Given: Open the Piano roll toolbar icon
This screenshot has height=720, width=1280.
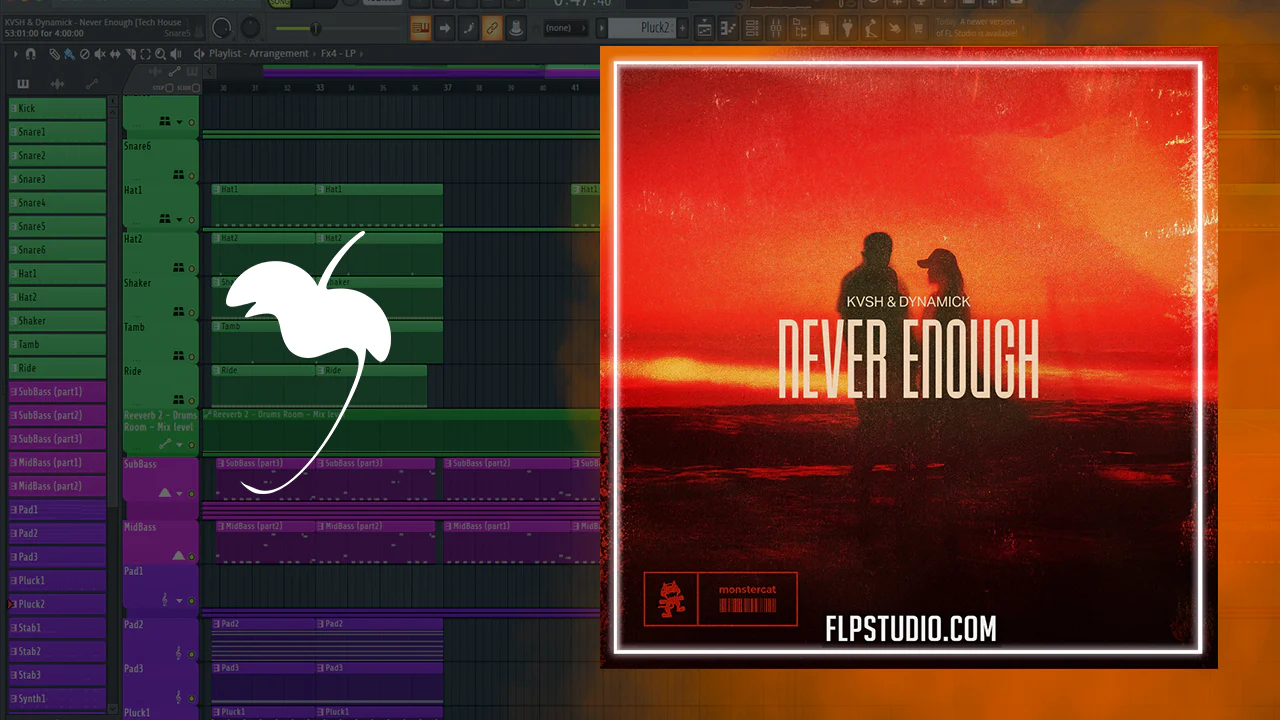Looking at the screenshot, I should [x=727, y=28].
